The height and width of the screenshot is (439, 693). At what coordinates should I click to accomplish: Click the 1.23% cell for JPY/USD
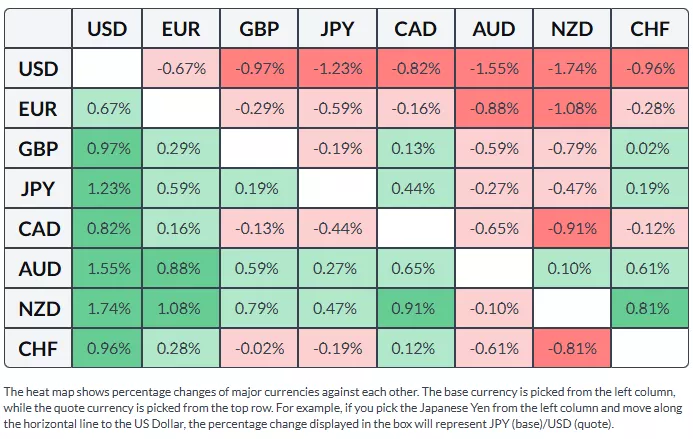click(x=107, y=189)
